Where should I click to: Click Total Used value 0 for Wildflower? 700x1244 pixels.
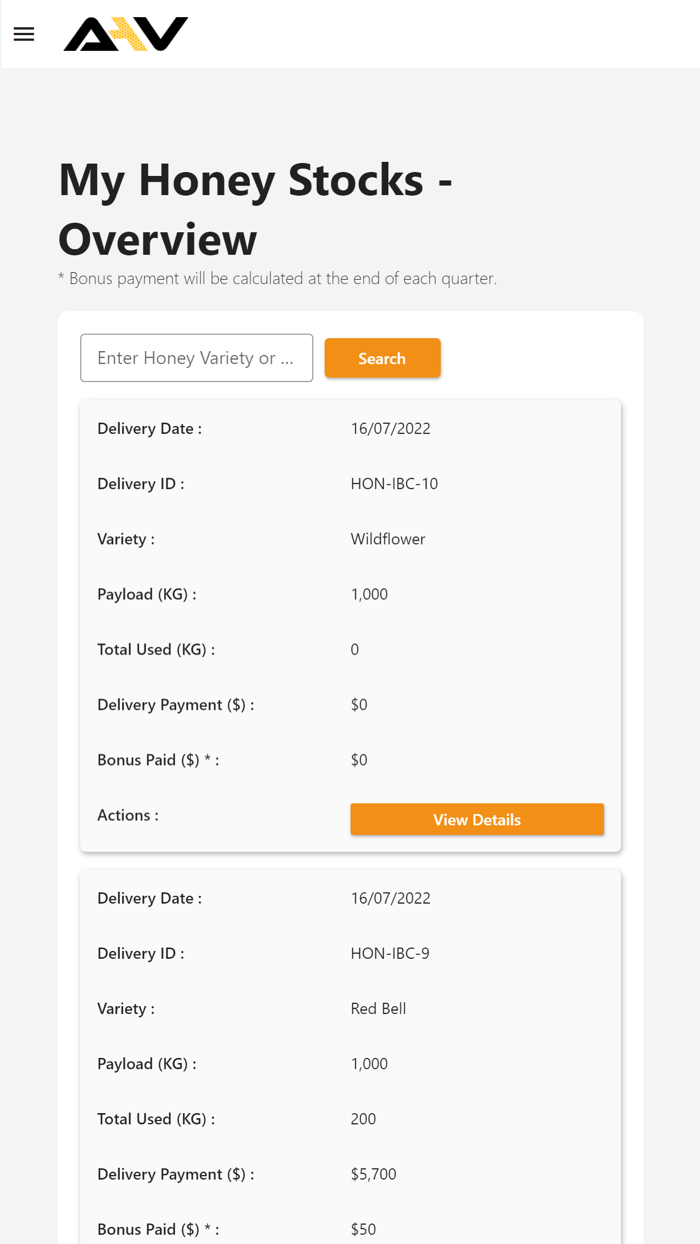[355, 650]
